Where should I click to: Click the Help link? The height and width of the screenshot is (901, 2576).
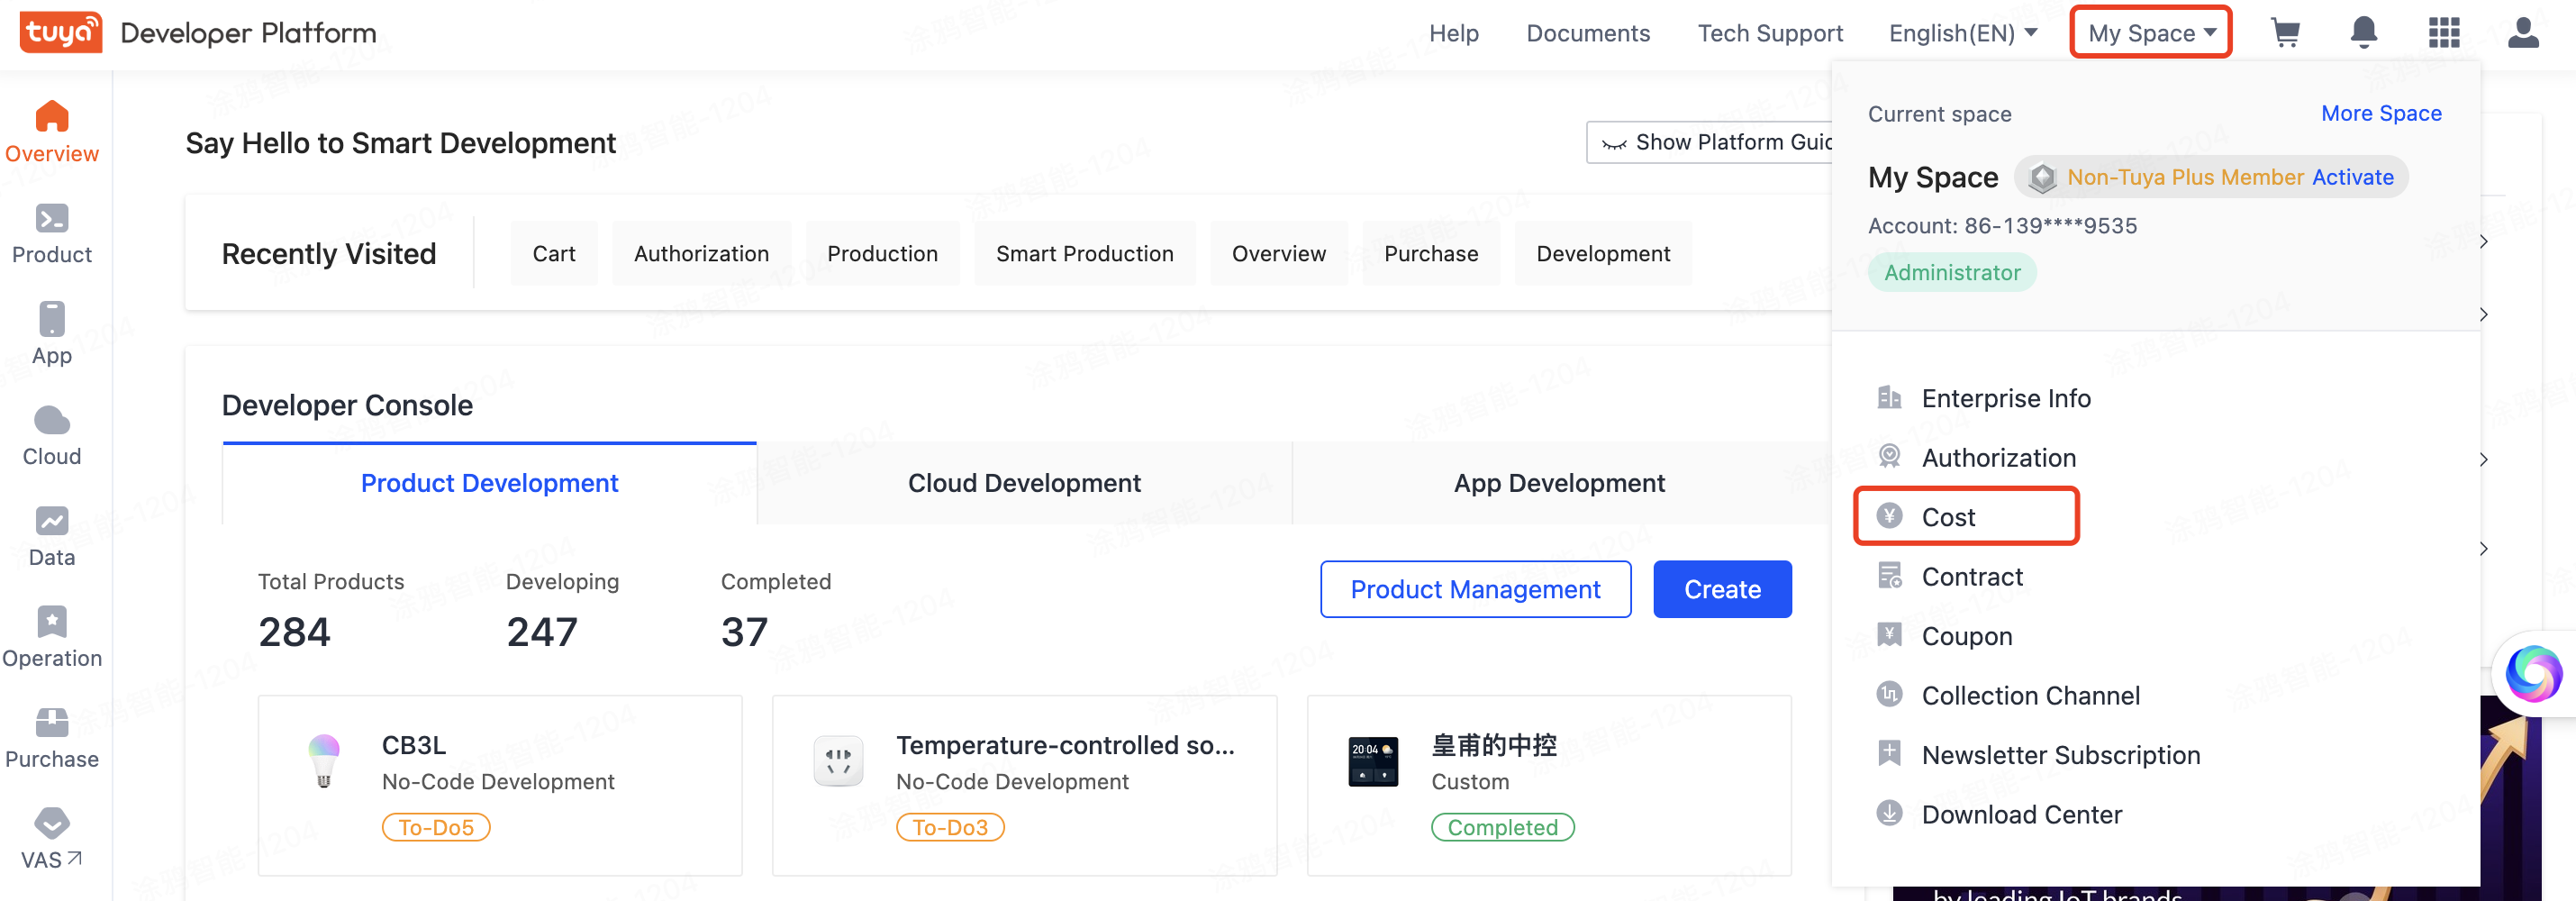pyautogui.click(x=1453, y=33)
